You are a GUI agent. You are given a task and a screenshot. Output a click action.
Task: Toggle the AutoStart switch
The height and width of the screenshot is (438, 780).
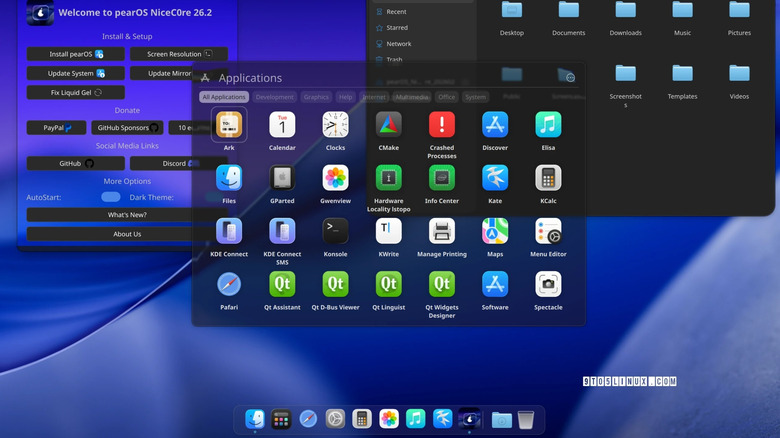click(x=110, y=197)
